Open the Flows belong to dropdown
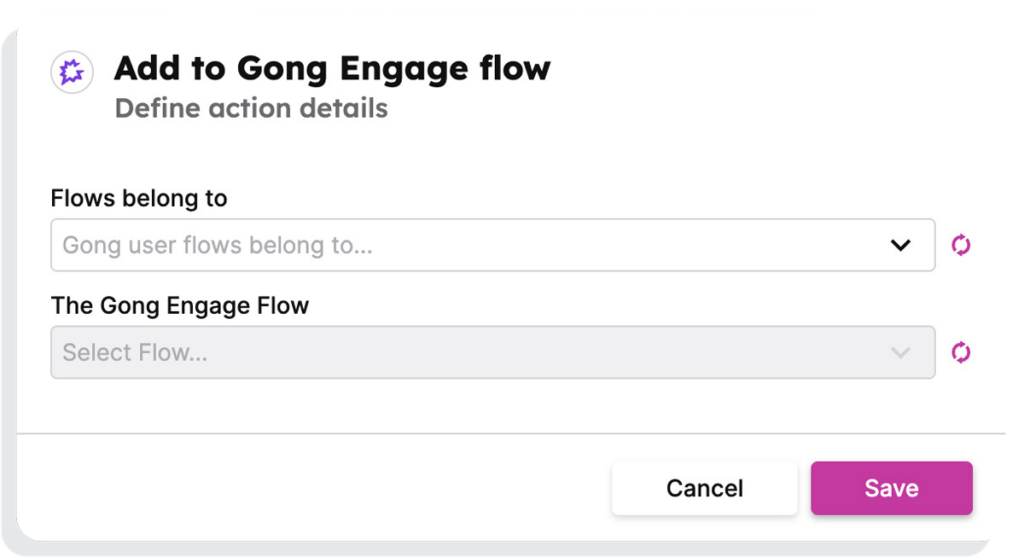The width and height of the screenshot is (1024, 557). (x=492, y=245)
